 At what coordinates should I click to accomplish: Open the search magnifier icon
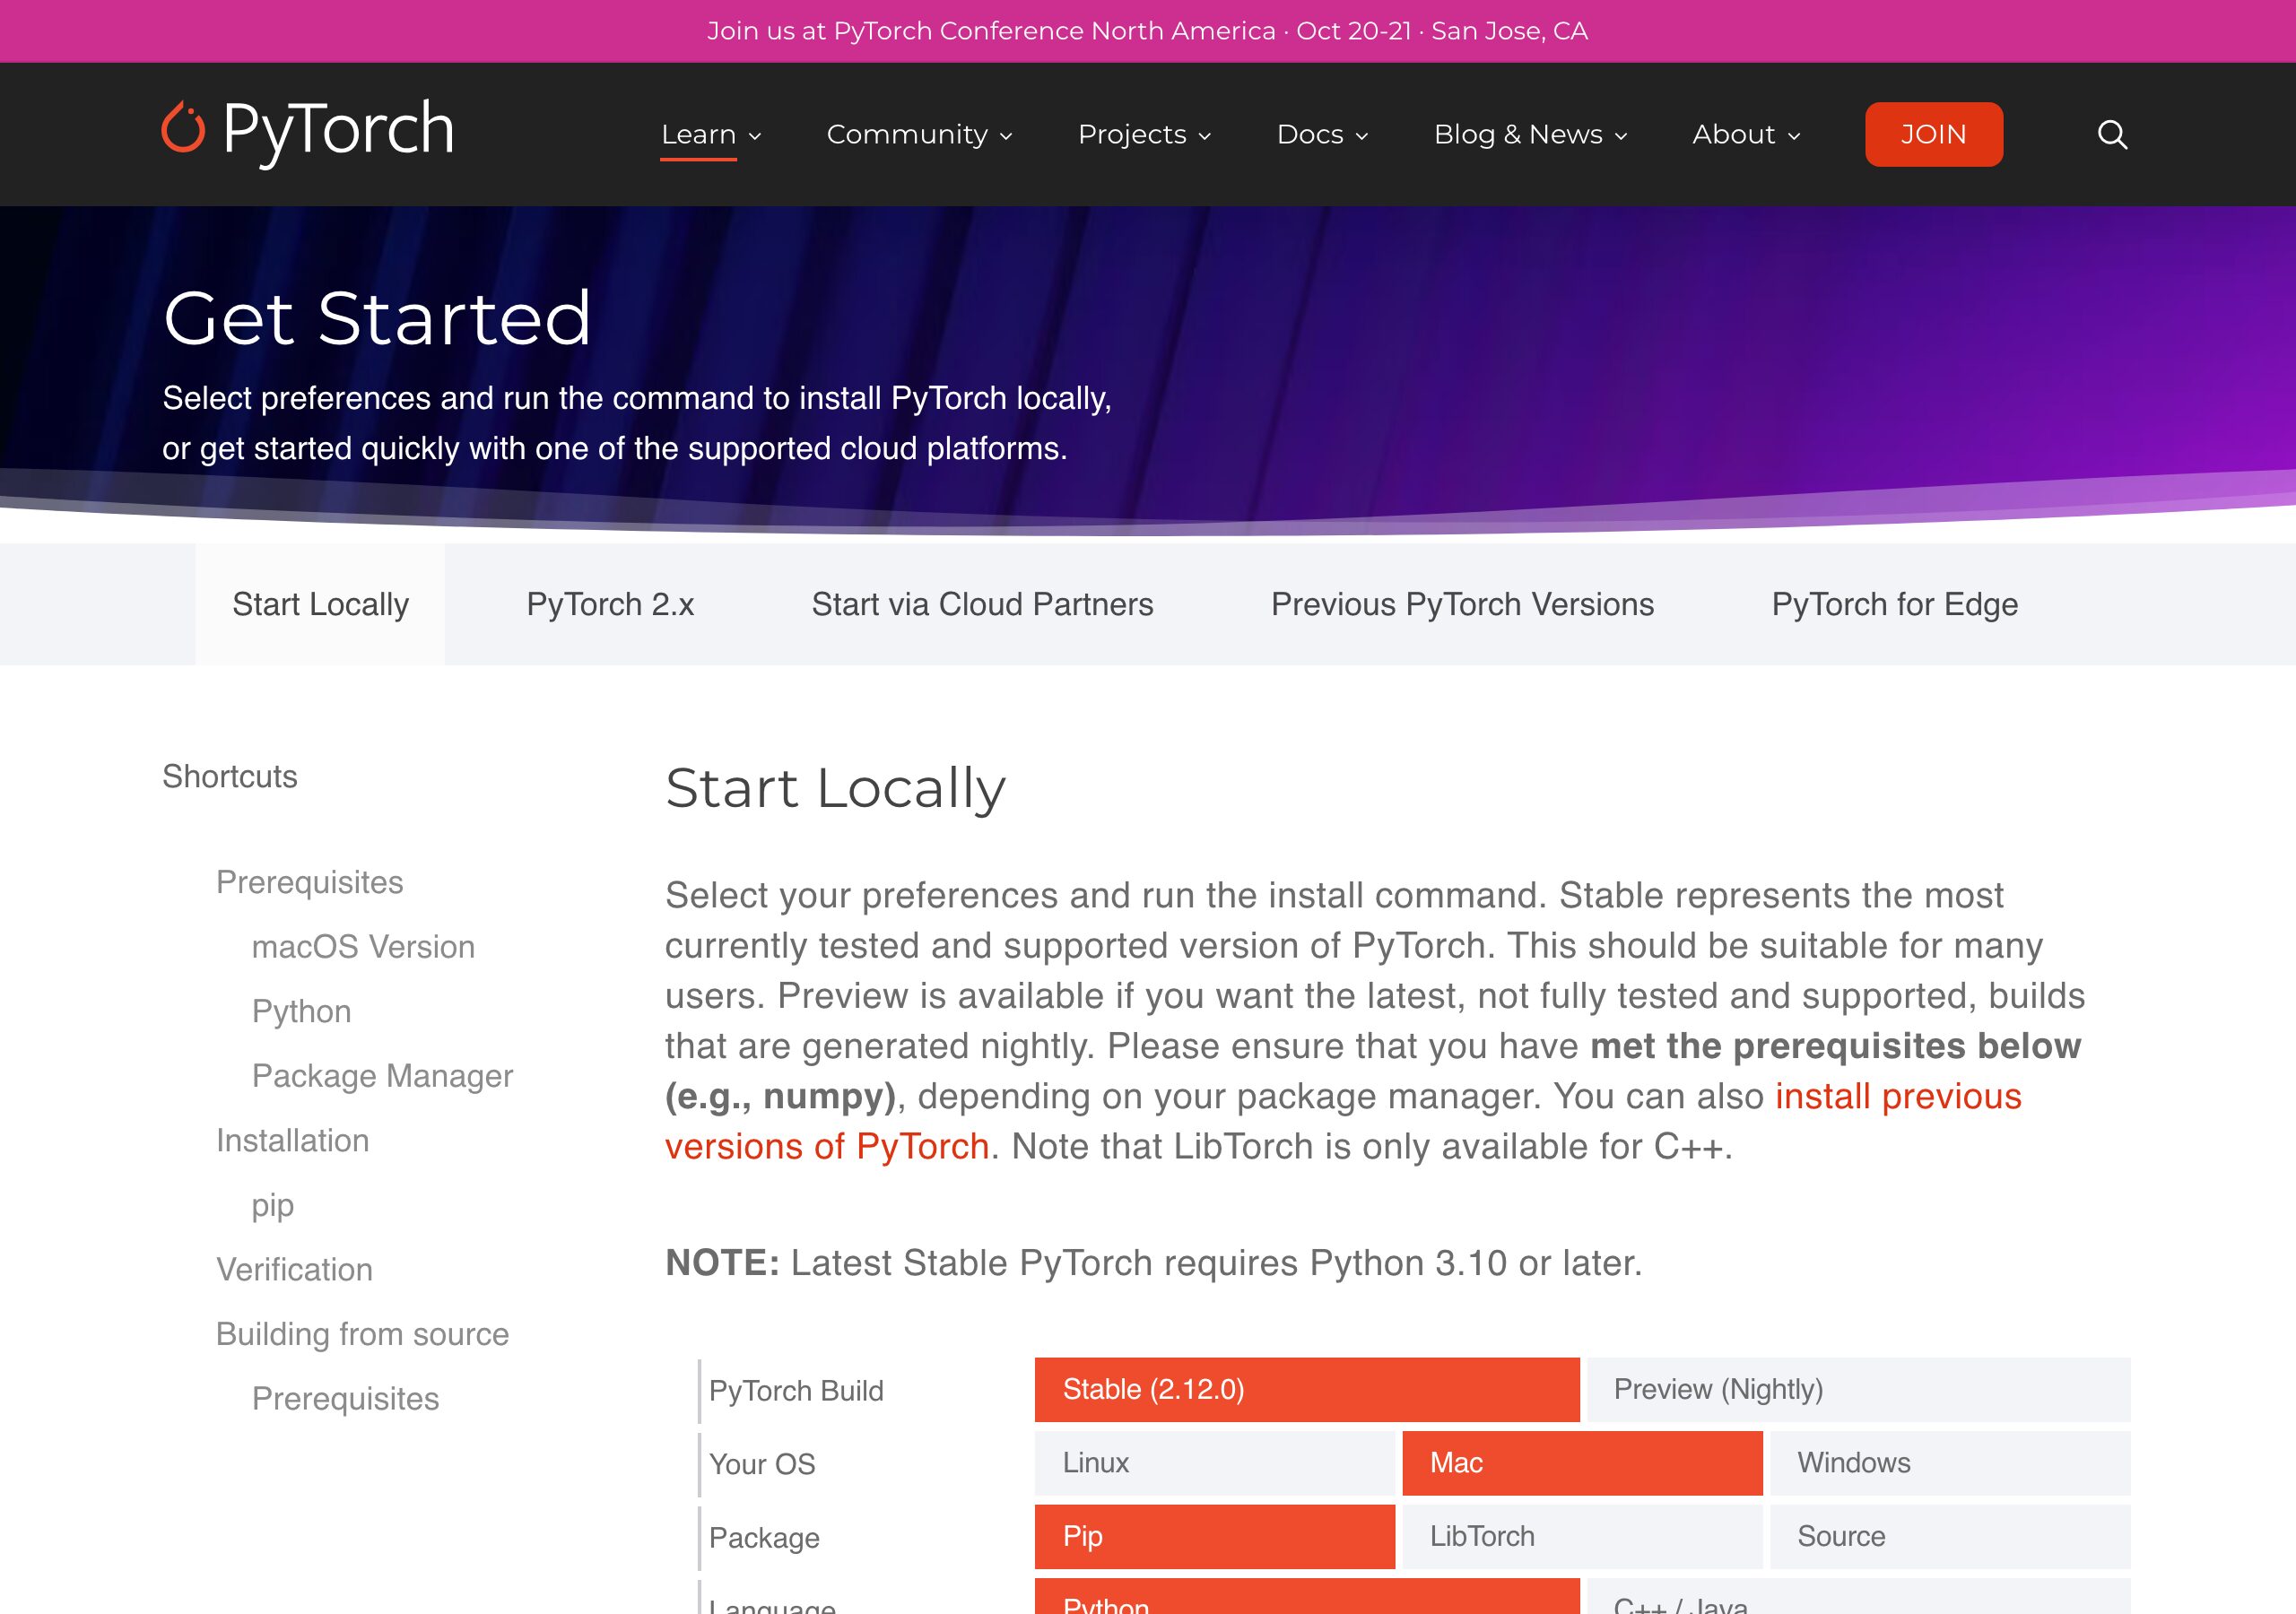pyautogui.click(x=2112, y=134)
